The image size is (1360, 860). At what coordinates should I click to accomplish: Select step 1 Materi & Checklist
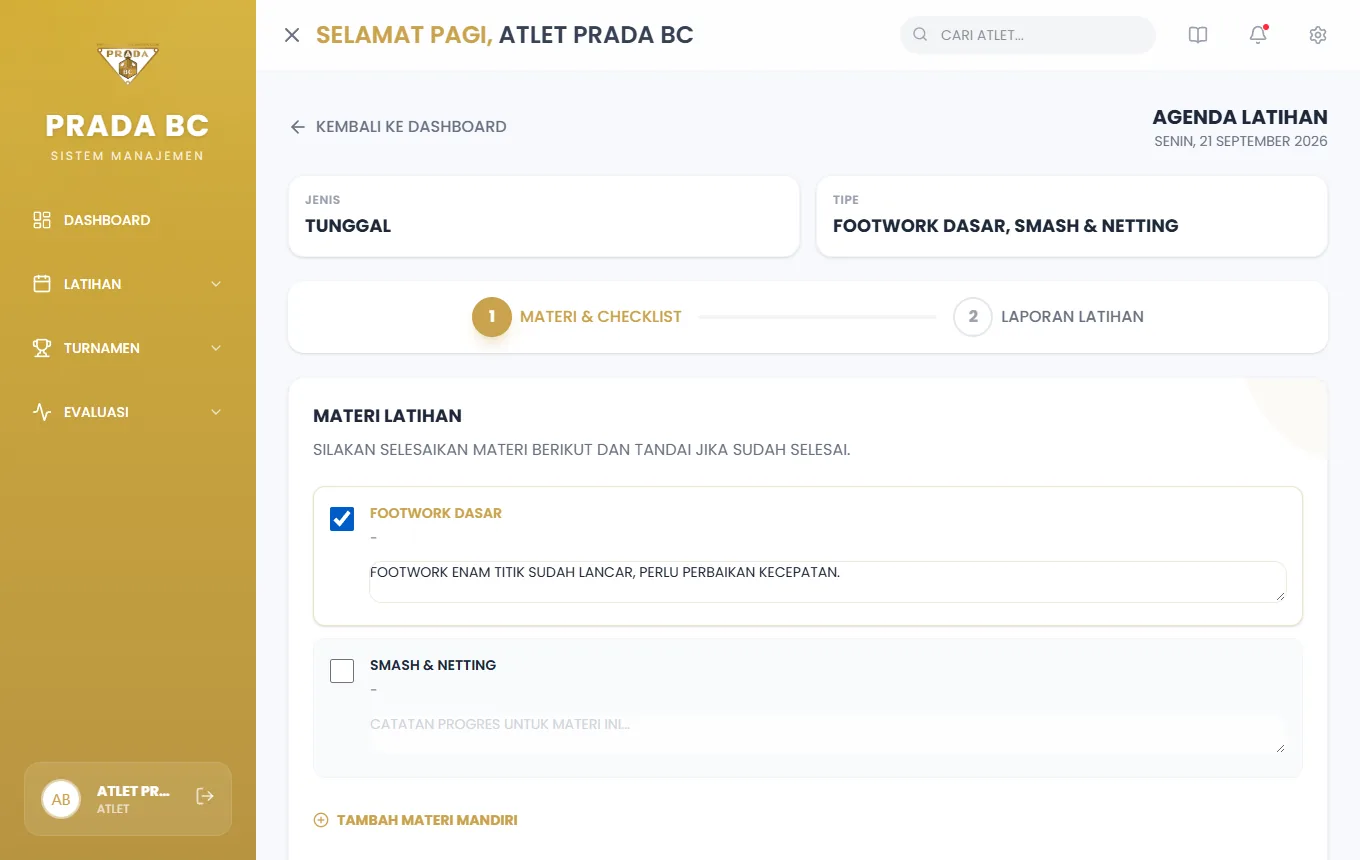pyautogui.click(x=577, y=317)
